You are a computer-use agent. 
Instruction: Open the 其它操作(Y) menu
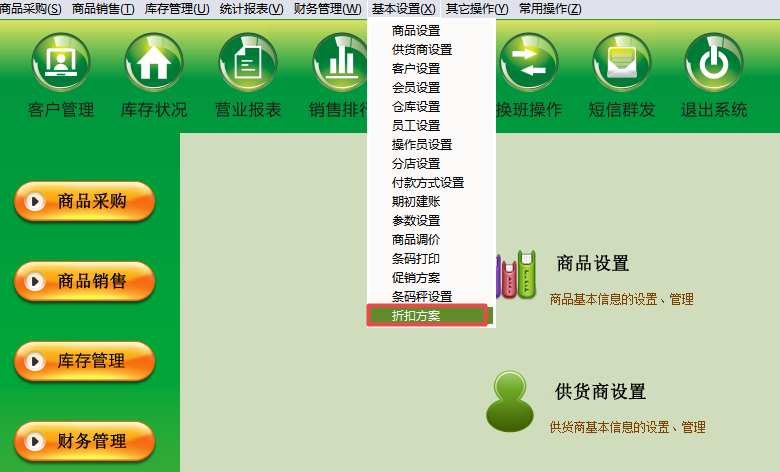(477, 9)
